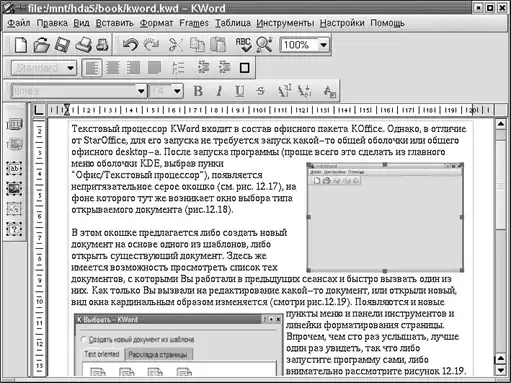This screenshot has height=383, width=511.
Task: Select the create table tool
Action: pos(14,125)
